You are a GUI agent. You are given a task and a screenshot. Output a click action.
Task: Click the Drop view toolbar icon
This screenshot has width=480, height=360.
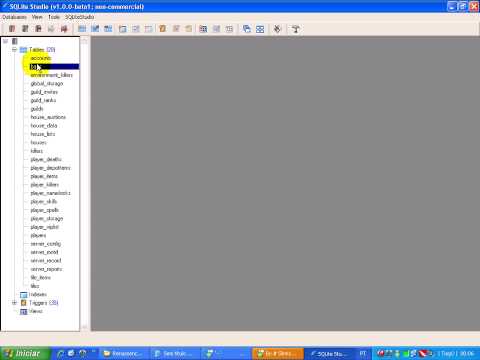[229, 29]
